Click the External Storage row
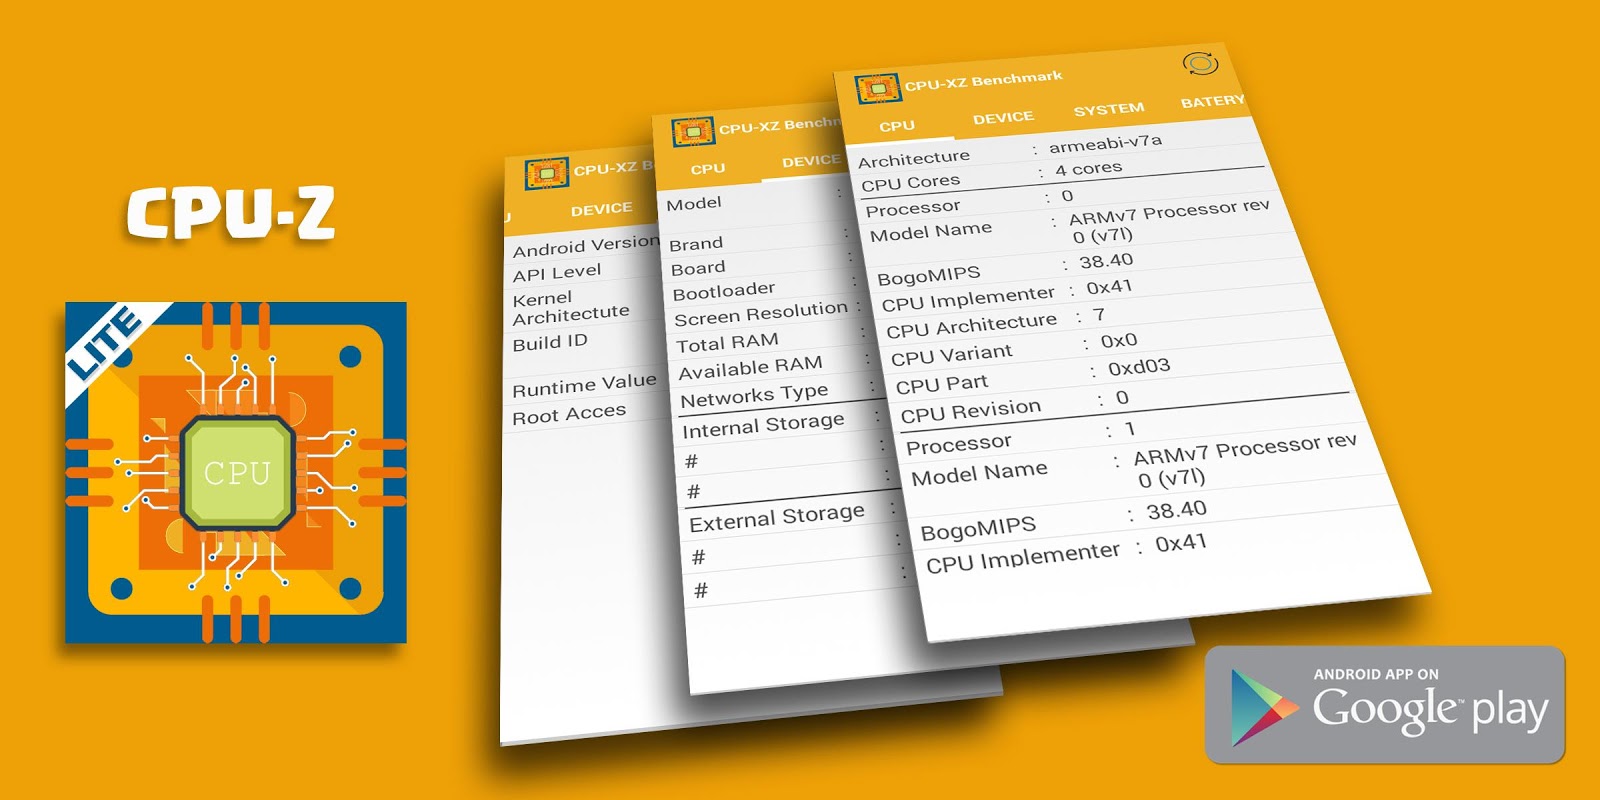This screenshot has height=800, width=1600. 792,515
